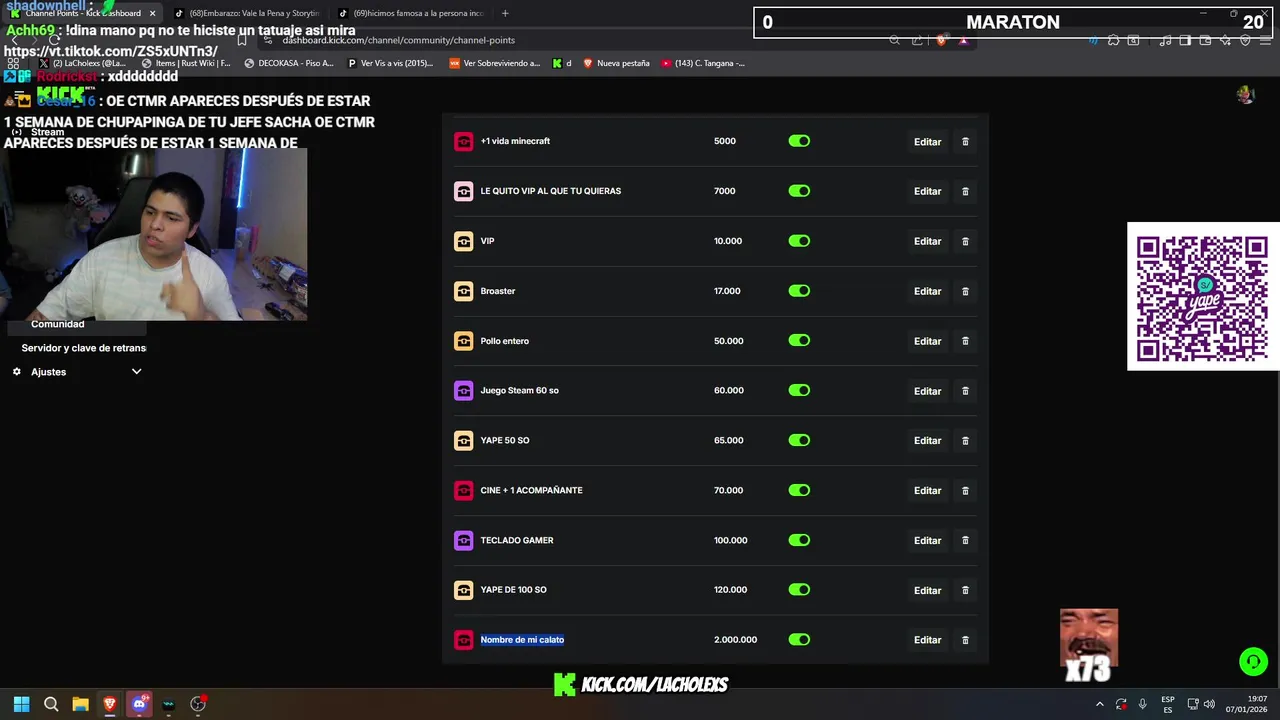Open the Brave wallet icon in toolbar
Screen dimensions: 1280x720
point(1205,40)
